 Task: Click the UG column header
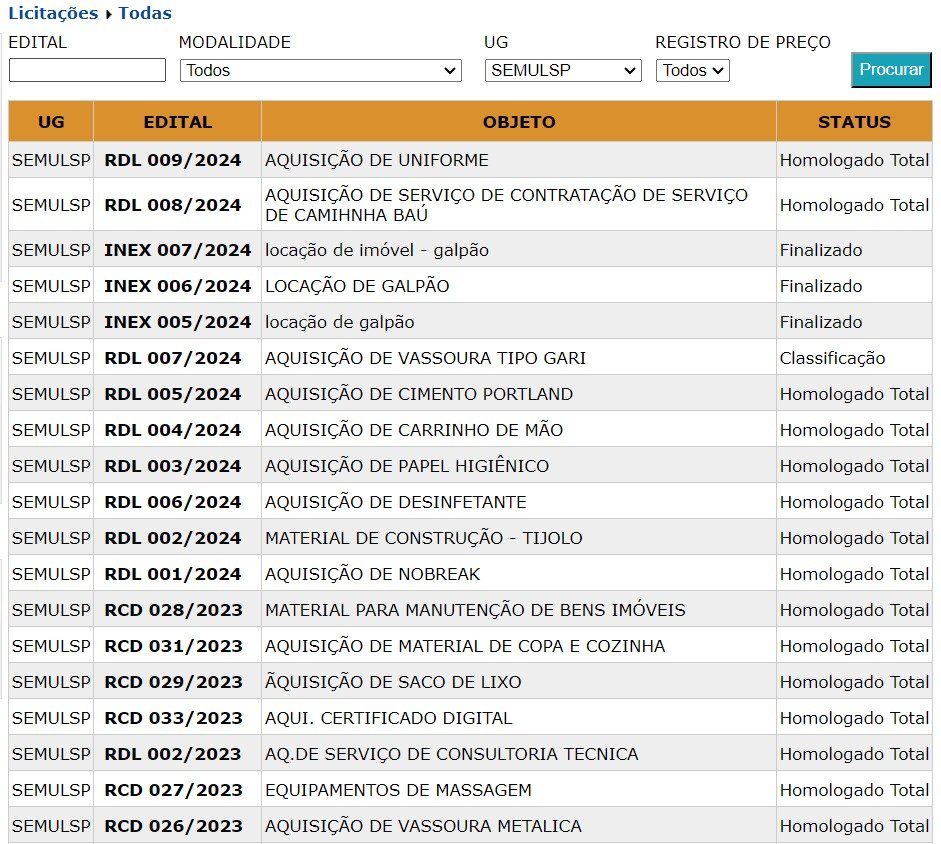[x=51, y=122]
